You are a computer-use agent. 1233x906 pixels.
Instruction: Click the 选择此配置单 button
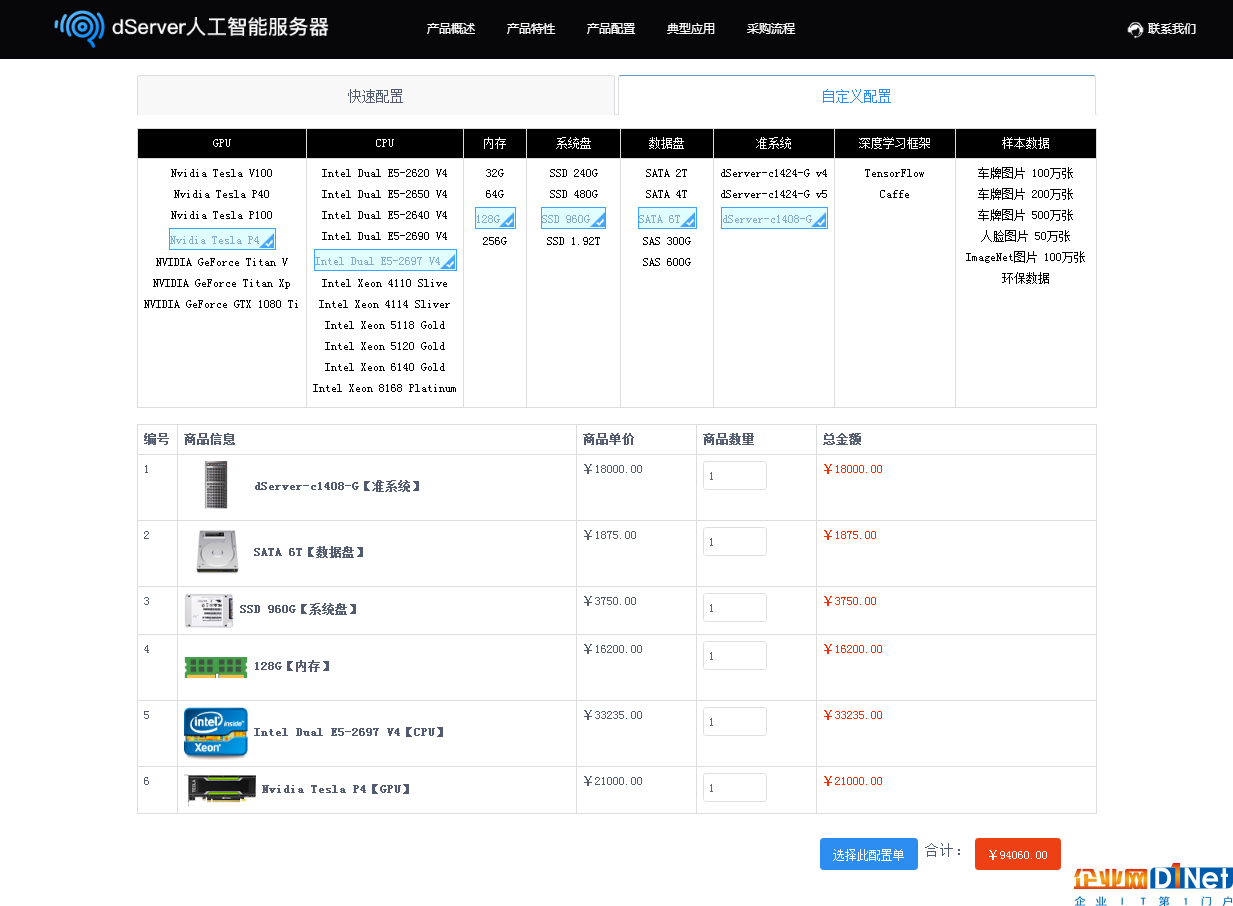(868, 854)
